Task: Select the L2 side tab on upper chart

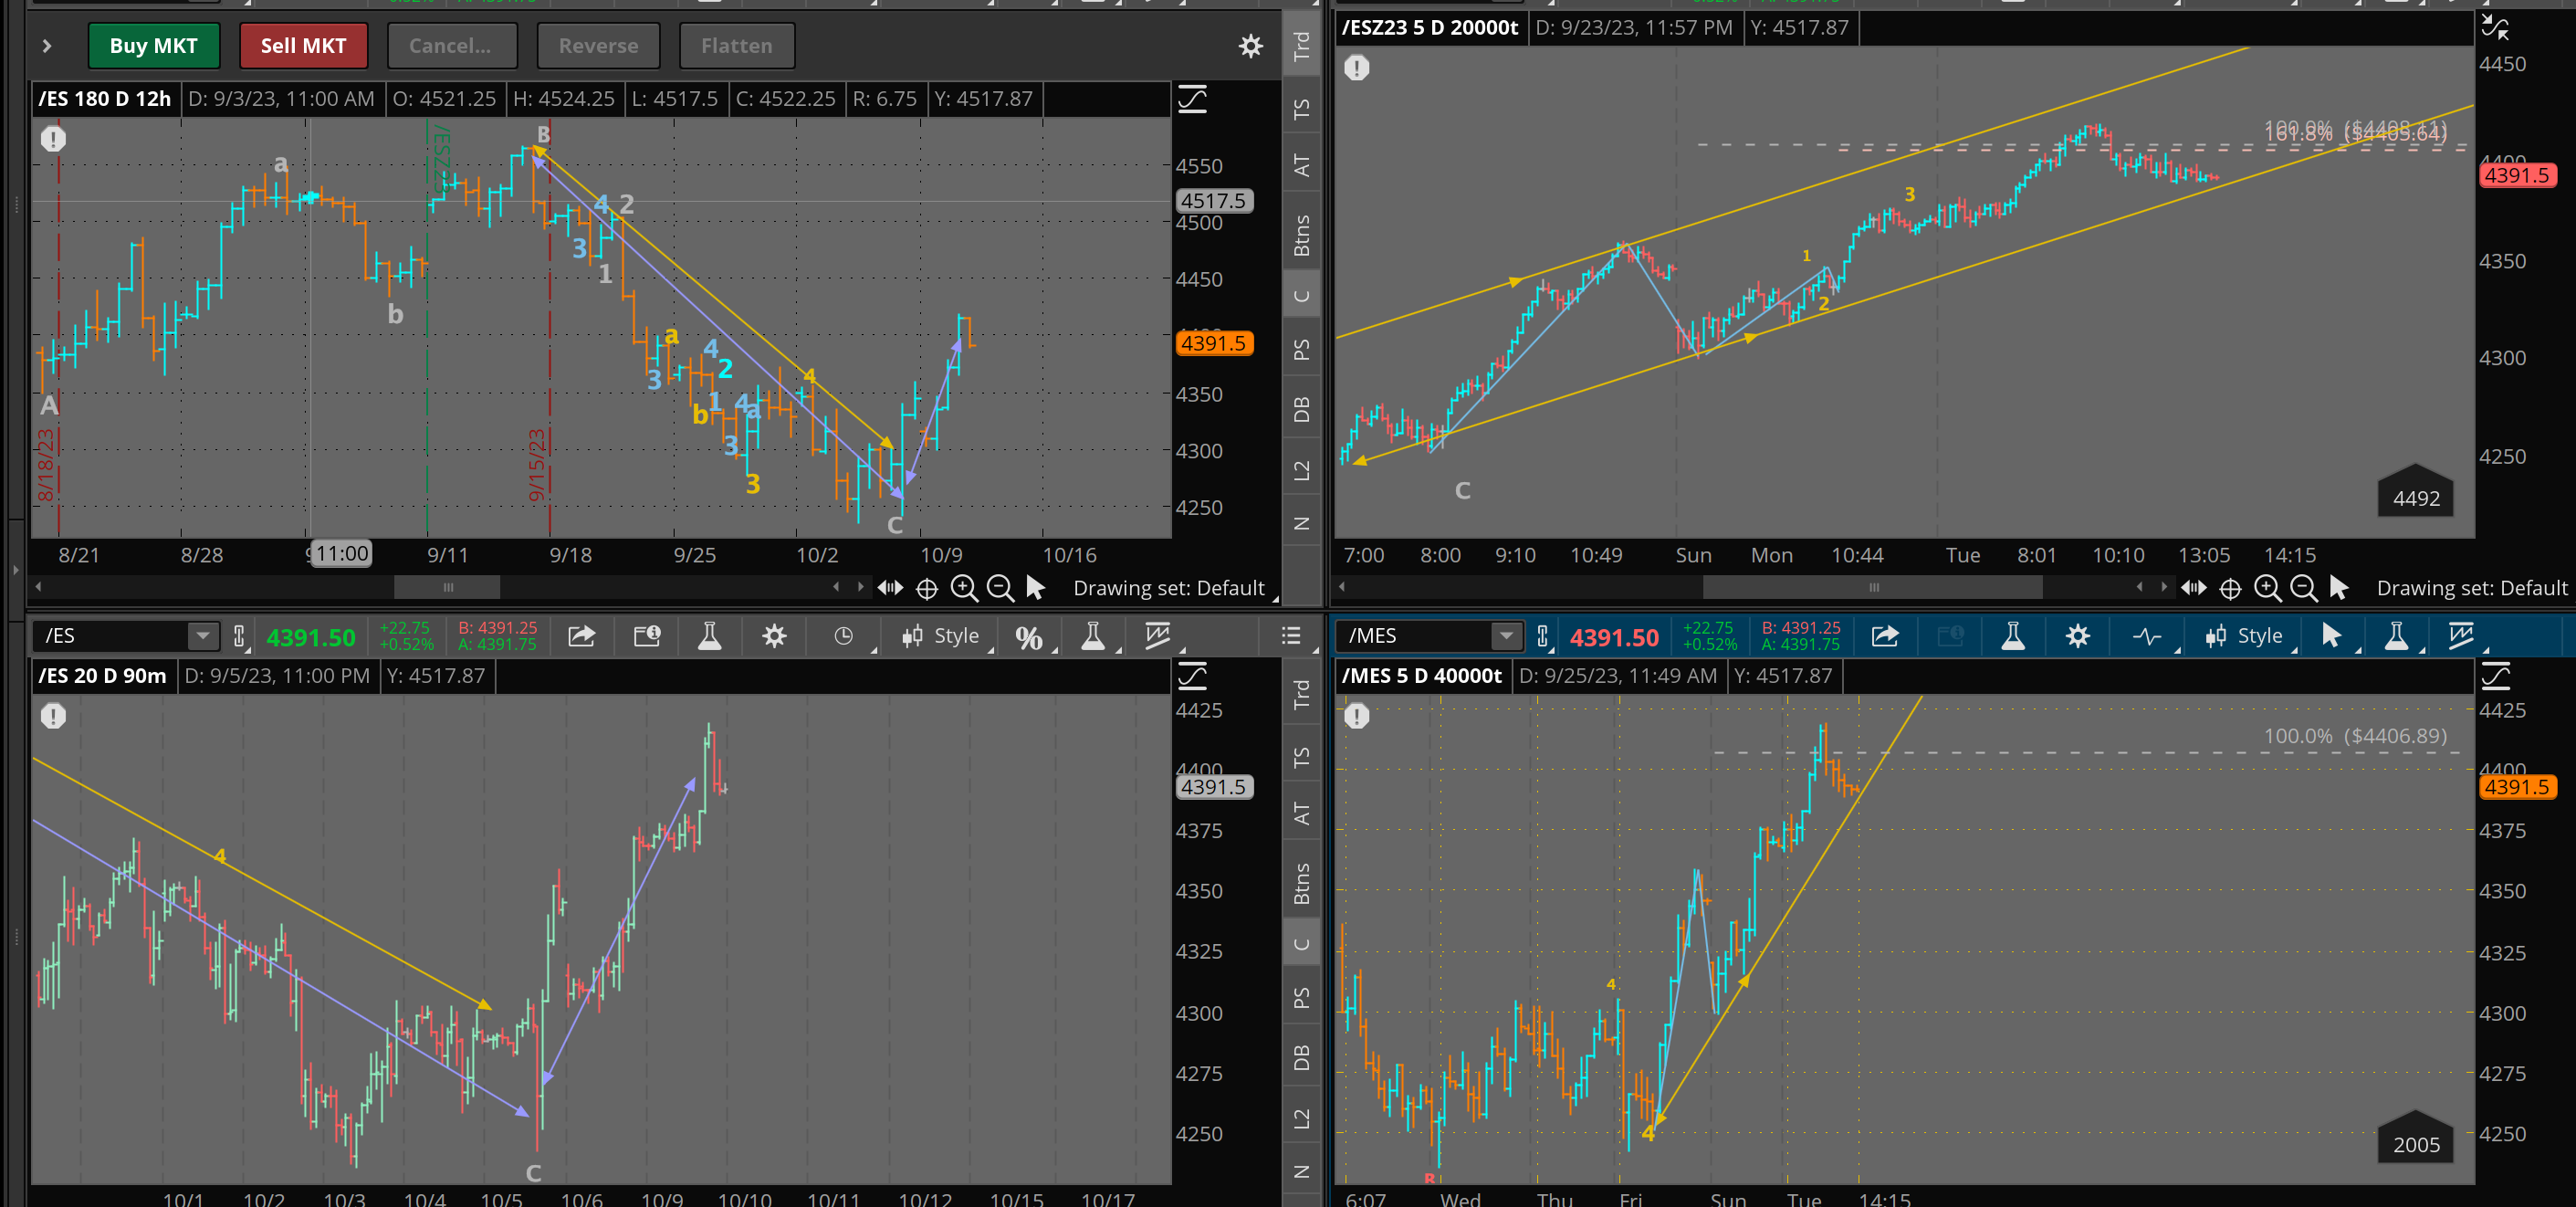Action: click(1300, 470)
